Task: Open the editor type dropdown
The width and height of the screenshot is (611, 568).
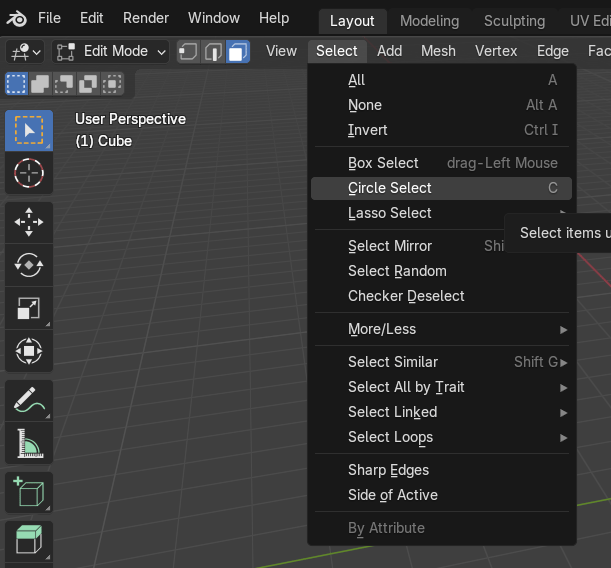Action: (25, 51)
